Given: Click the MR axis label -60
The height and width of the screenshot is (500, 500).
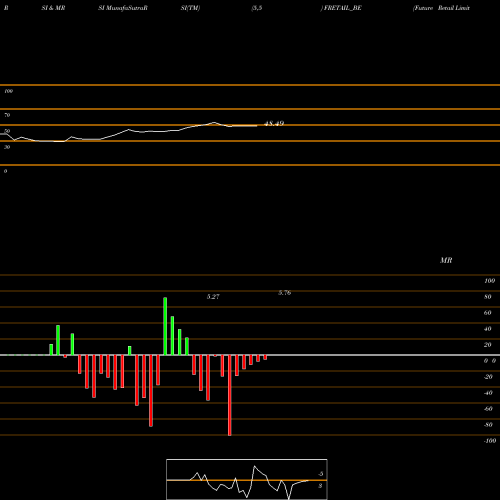Looking at the screenshot, I should (x=488, y=409).
